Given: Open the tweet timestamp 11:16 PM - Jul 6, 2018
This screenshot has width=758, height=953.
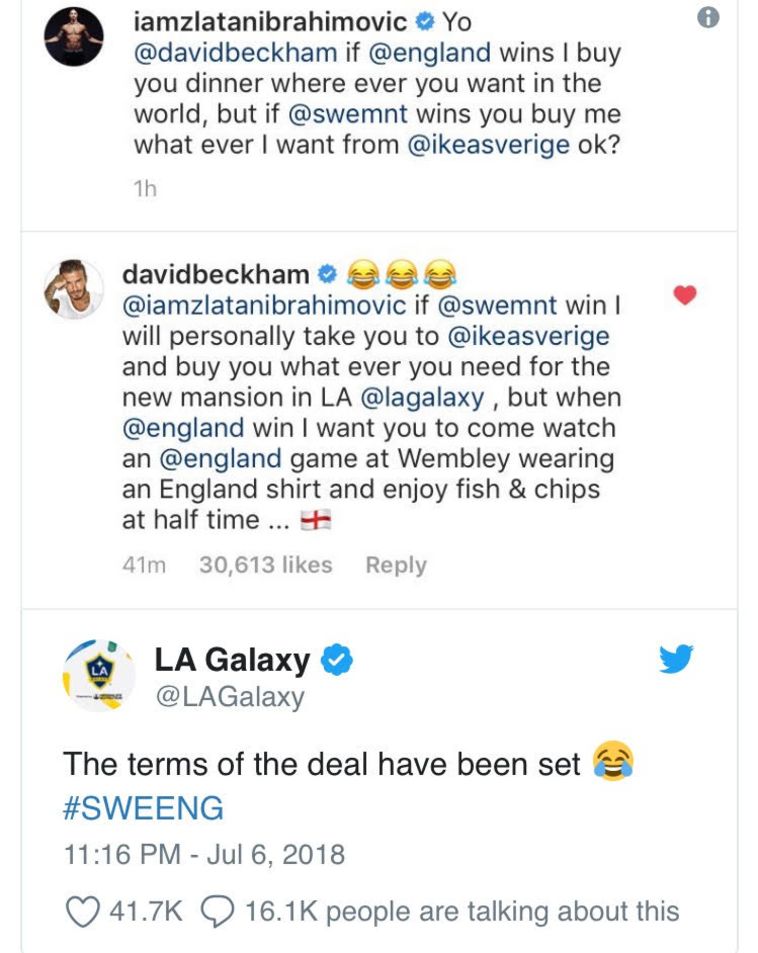Looking at the screenshot, I should [x=204, y=855].
